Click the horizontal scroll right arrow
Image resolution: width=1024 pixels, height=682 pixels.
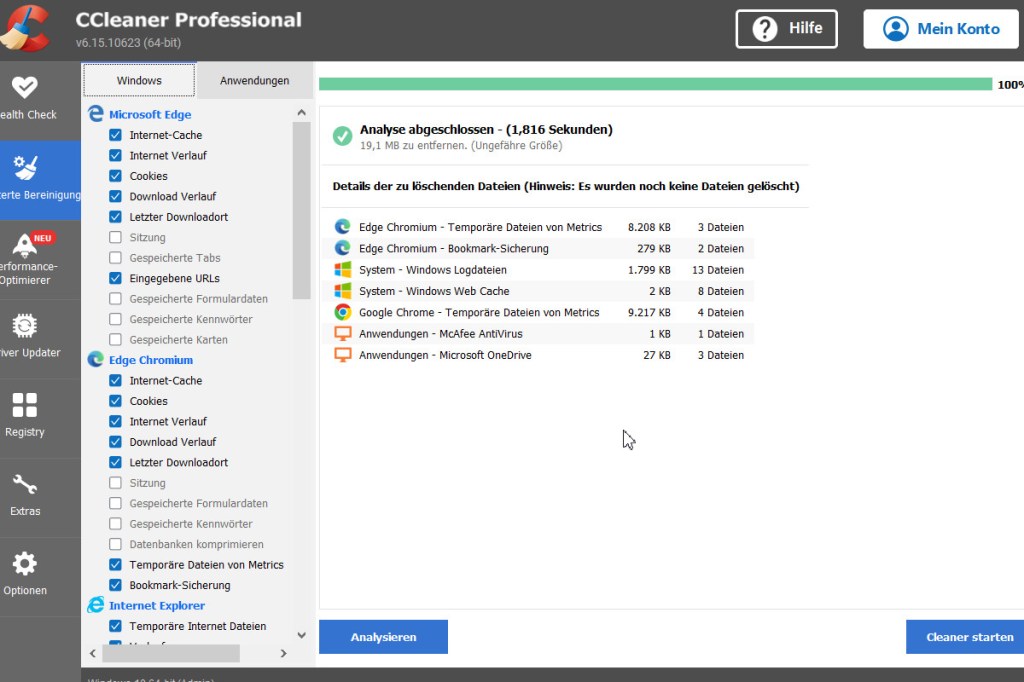pyautogui.click(x=283, y=653)
